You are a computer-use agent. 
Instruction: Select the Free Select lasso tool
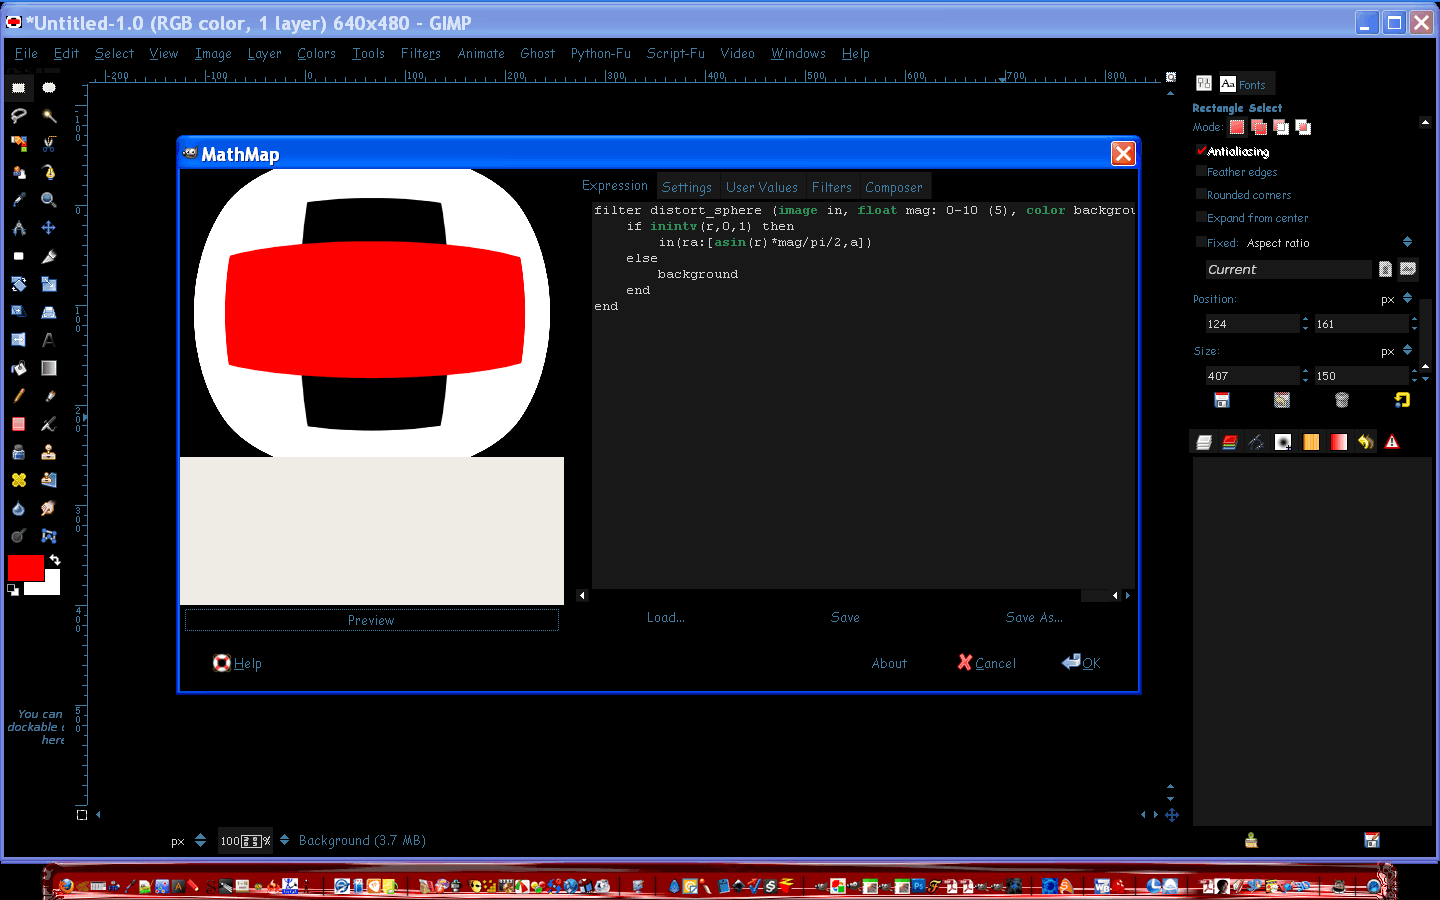click(x=18, y=116)
